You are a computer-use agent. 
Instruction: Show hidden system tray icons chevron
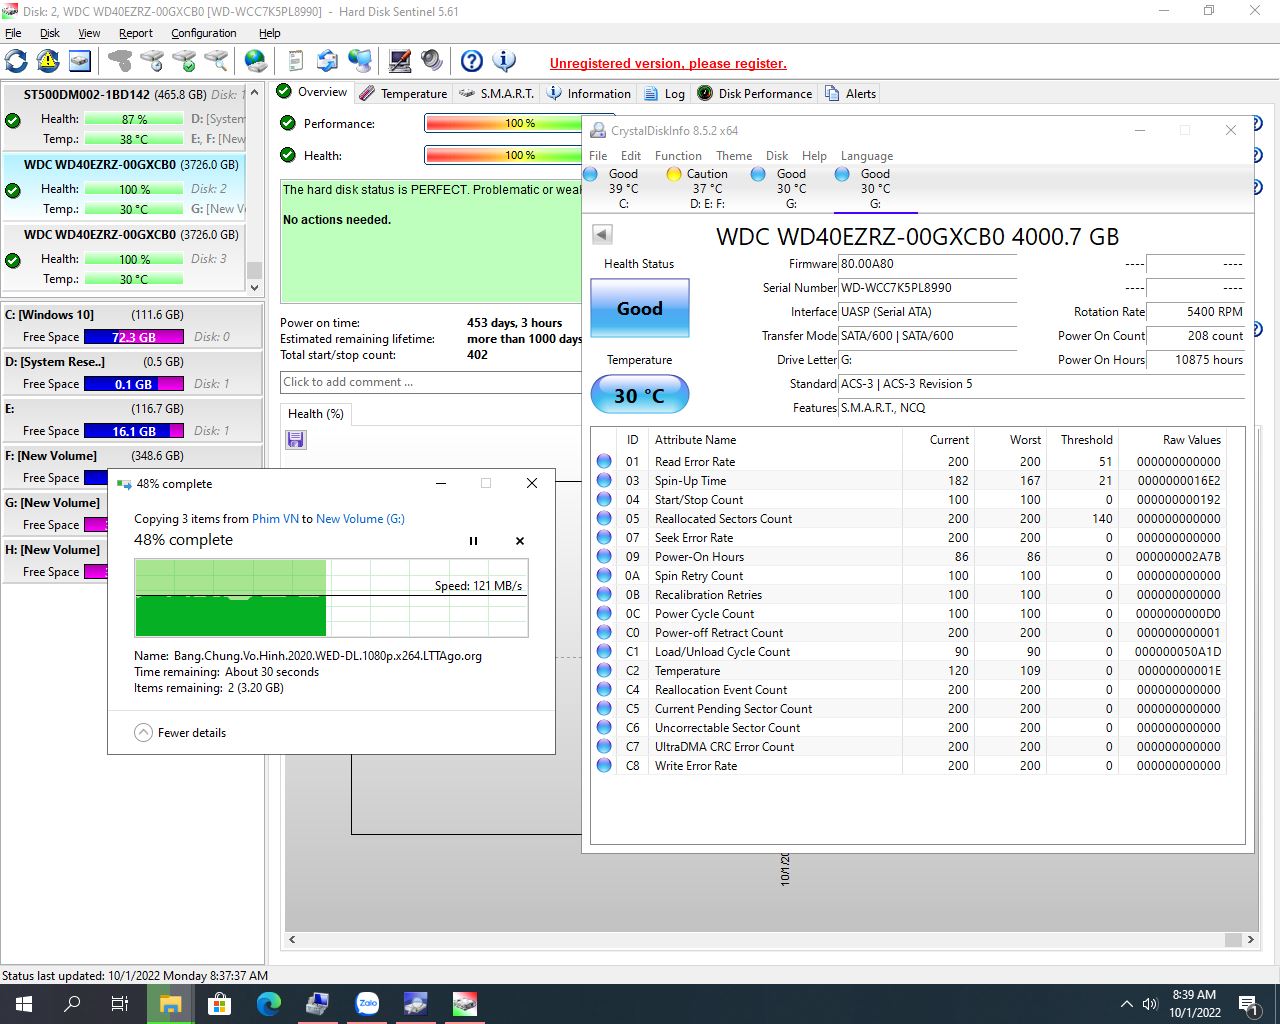(1126, 1004)
